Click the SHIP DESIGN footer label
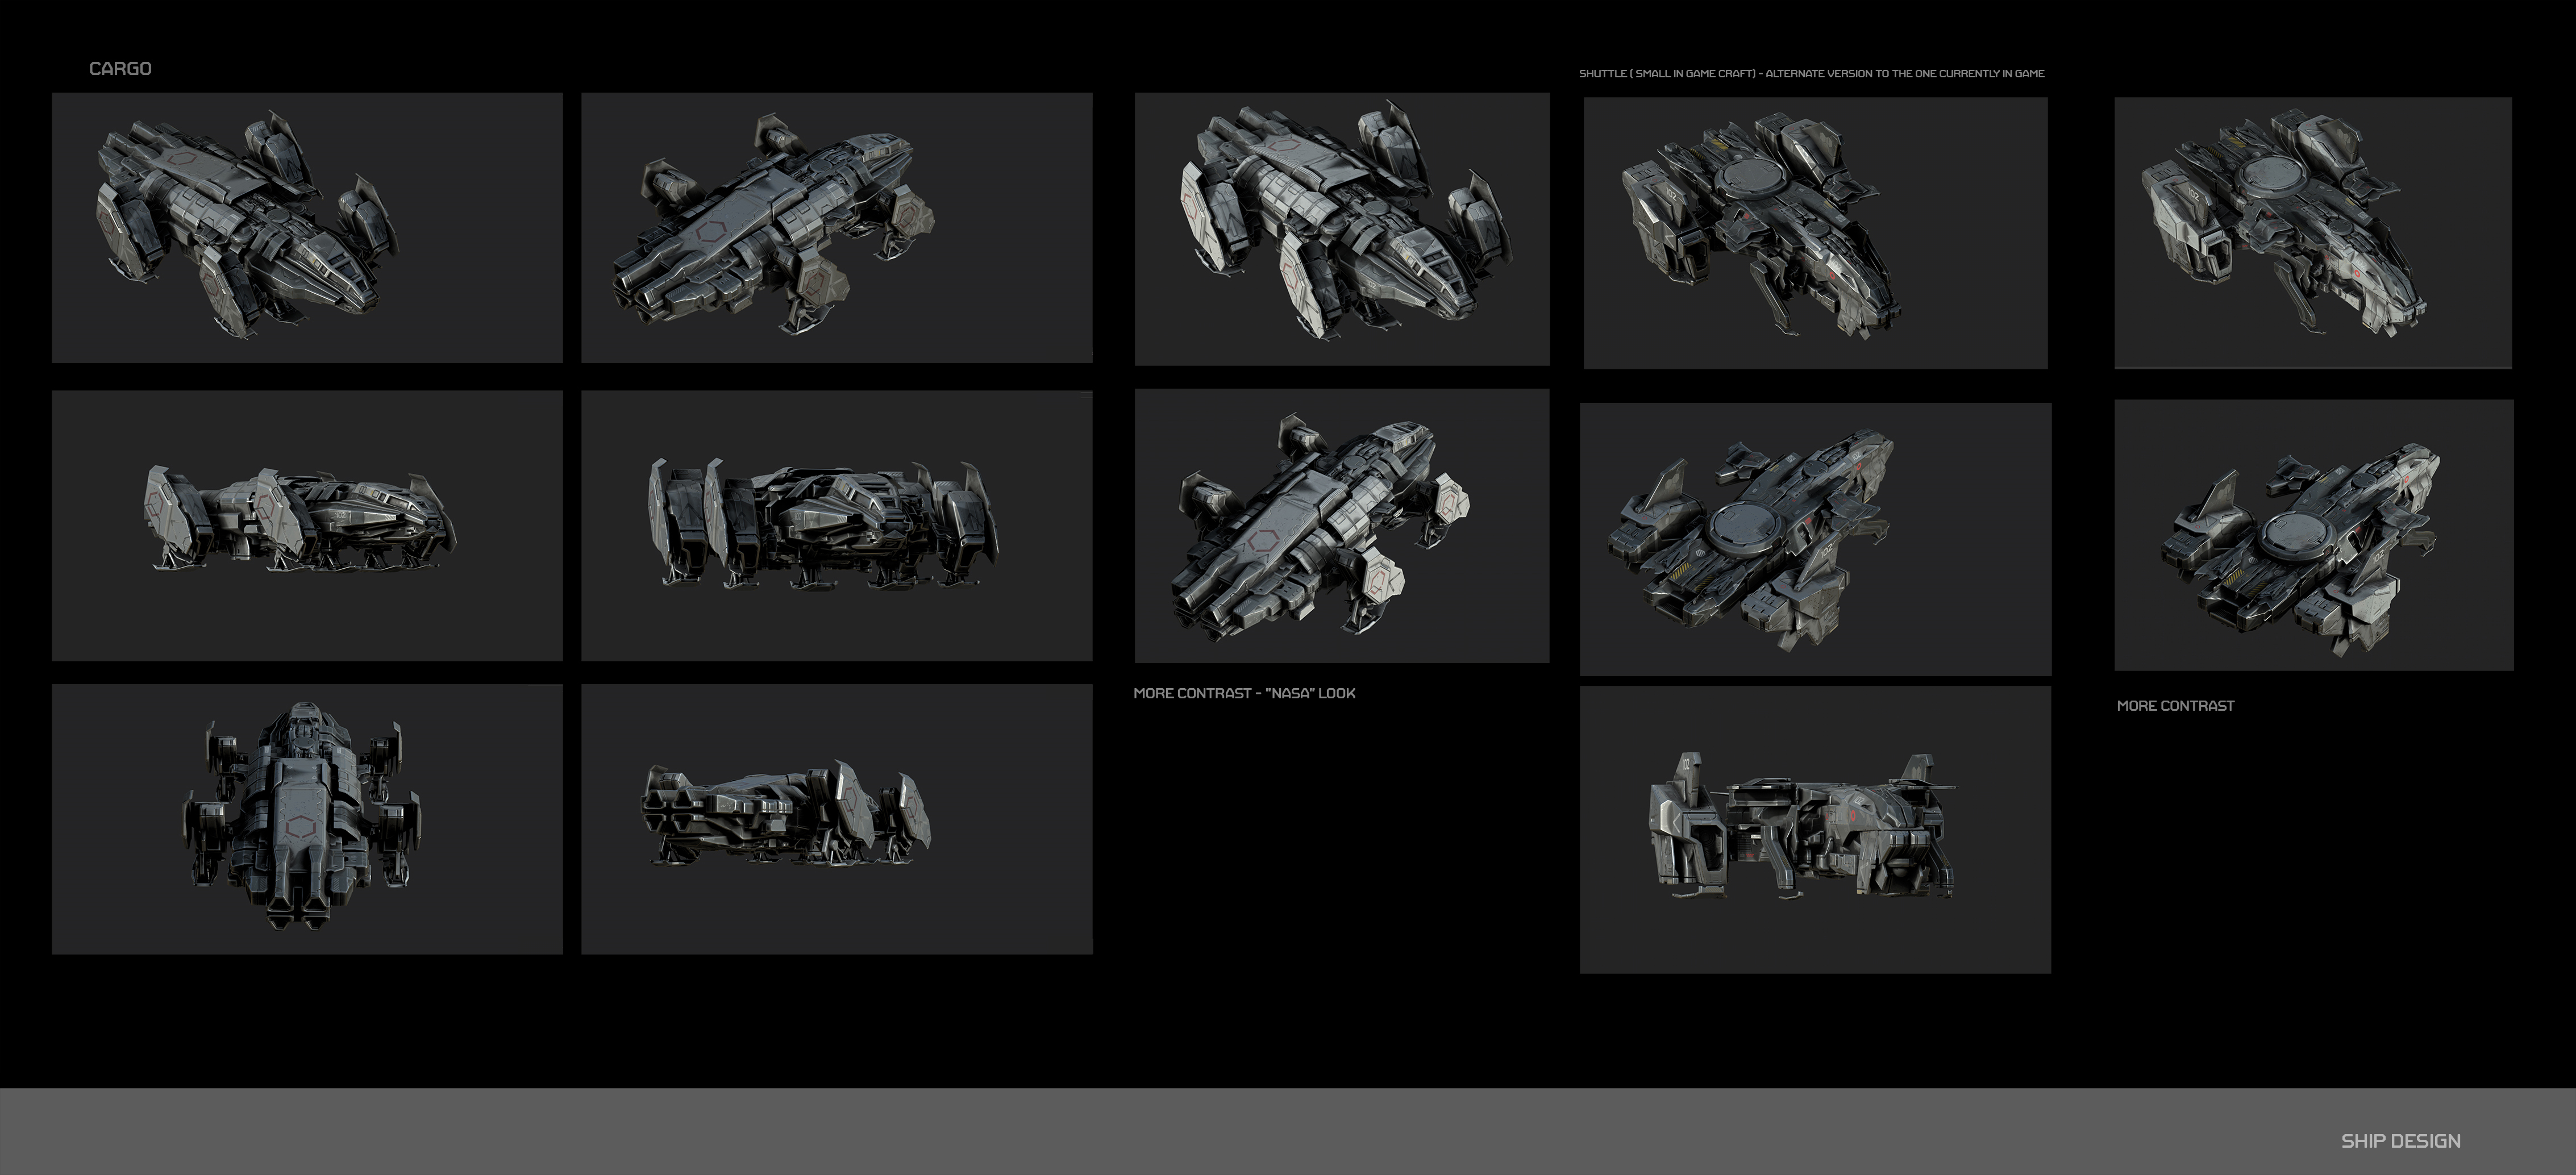 click(x=2400, y=1141)
